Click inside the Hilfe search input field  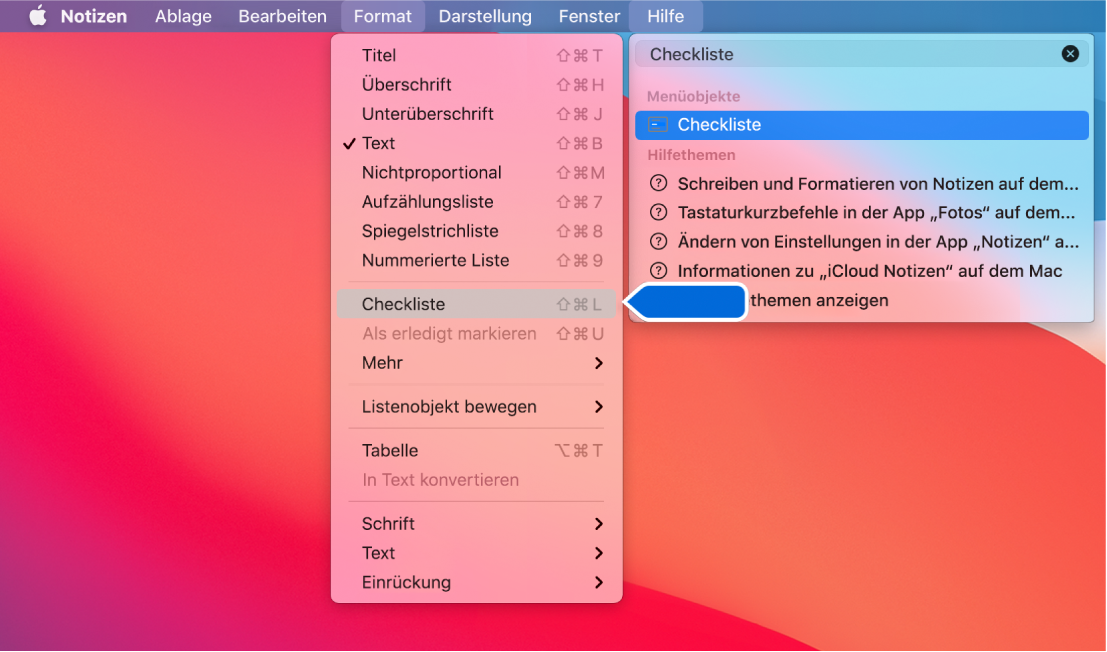850,54
